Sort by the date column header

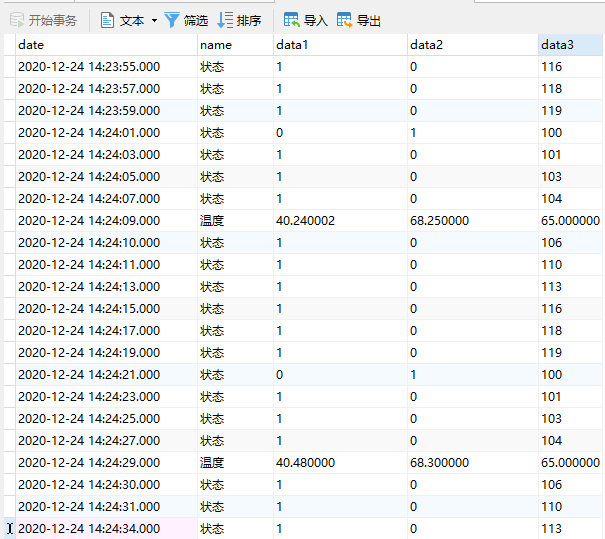pyautogui.click(x=106, y=45)
